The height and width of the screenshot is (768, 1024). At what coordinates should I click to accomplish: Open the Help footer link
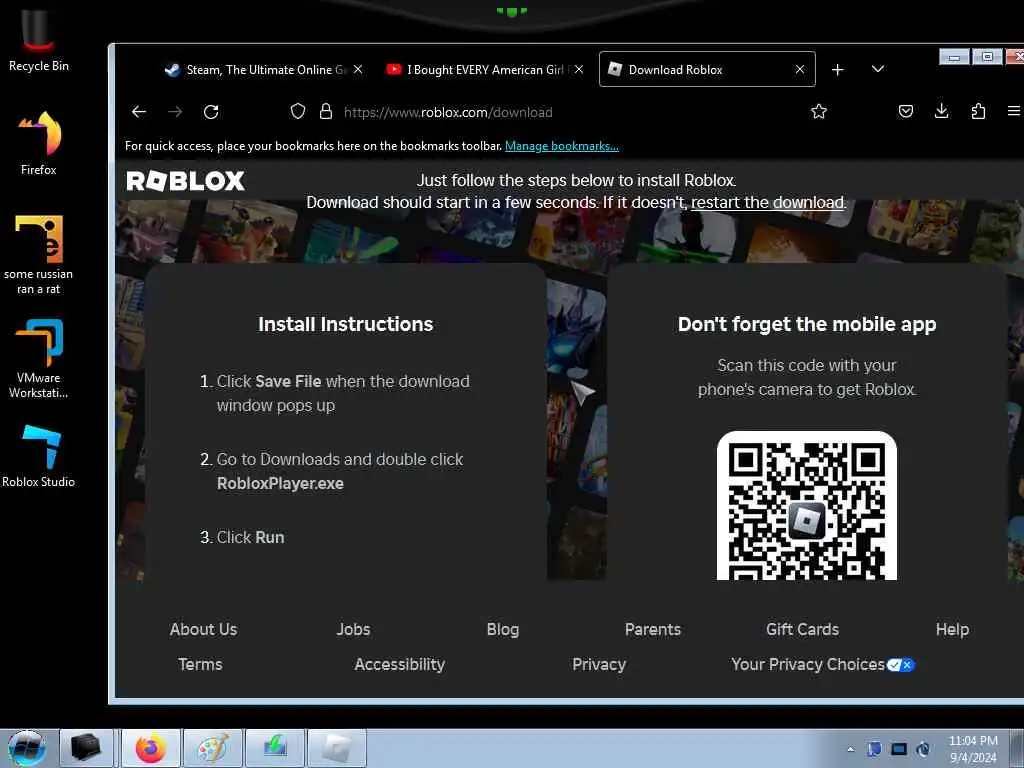[x=952, y=629]
